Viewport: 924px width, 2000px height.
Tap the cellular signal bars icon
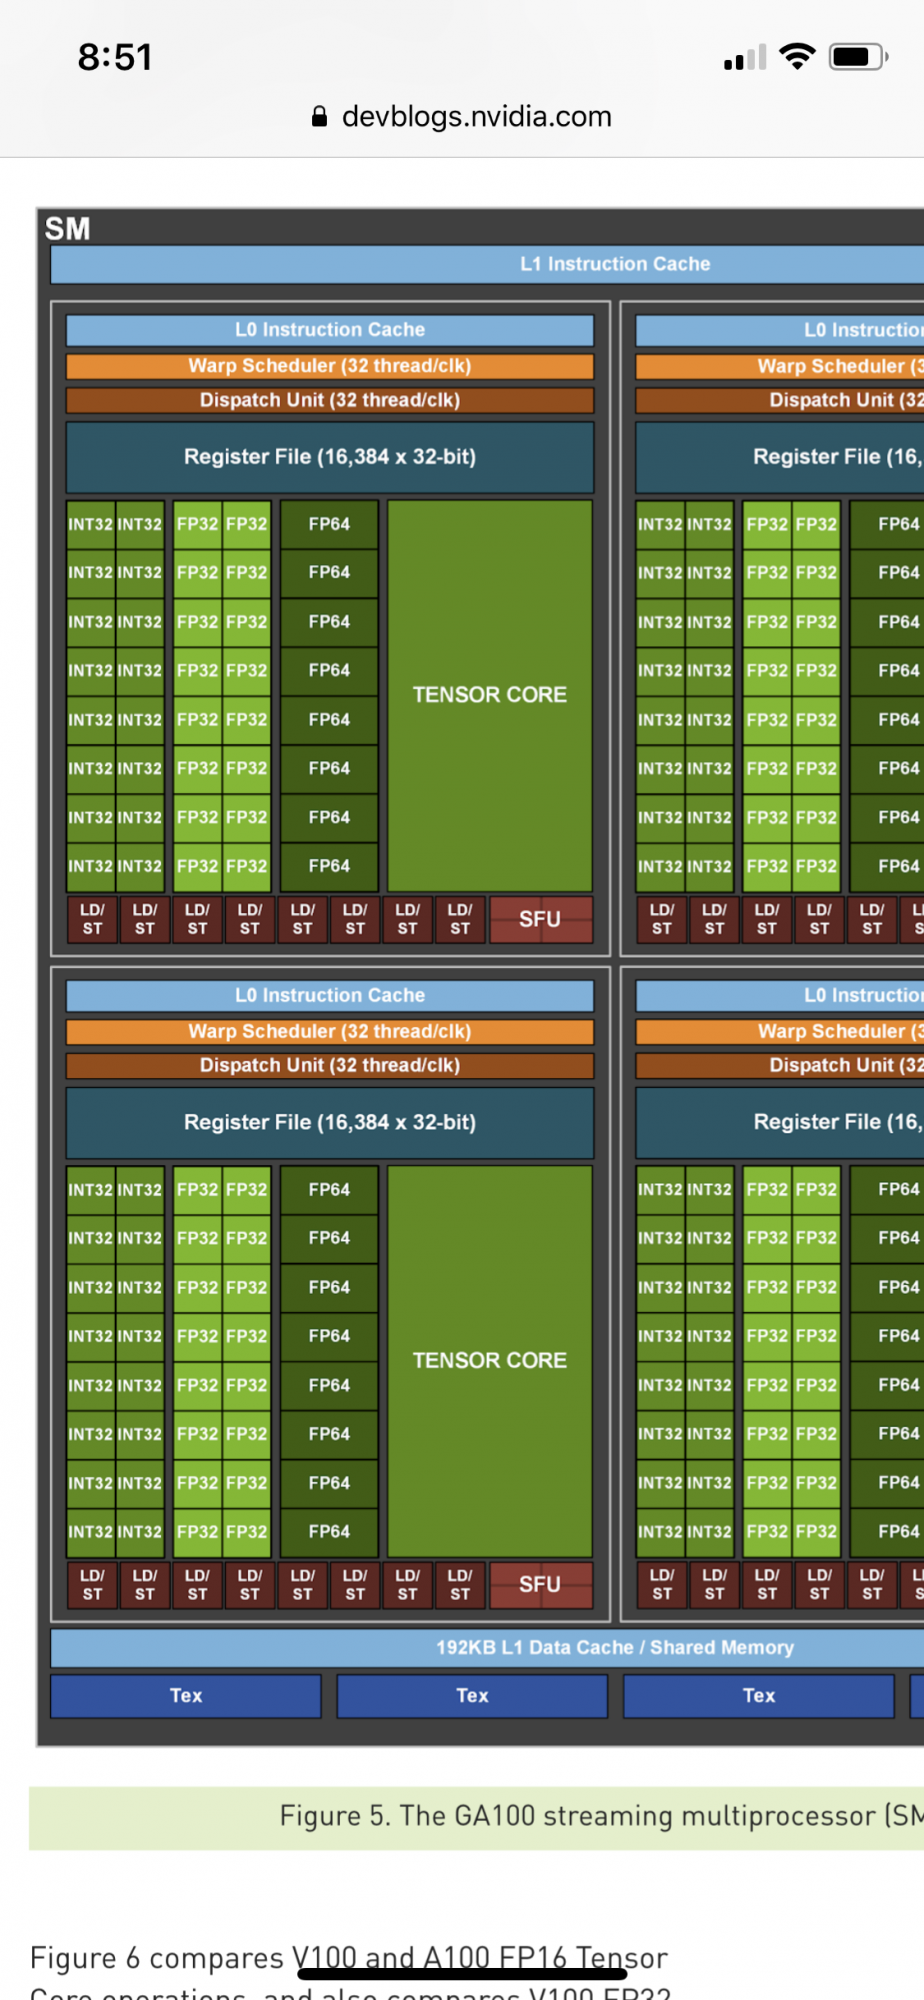tap(745, 57)
